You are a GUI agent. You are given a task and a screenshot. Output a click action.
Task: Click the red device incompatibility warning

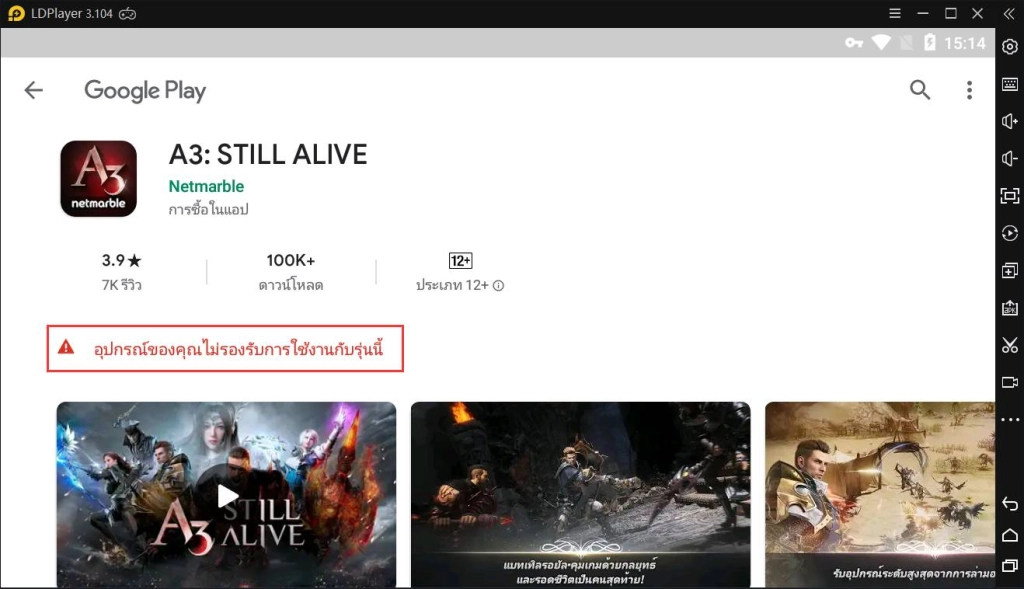[225, 349]
